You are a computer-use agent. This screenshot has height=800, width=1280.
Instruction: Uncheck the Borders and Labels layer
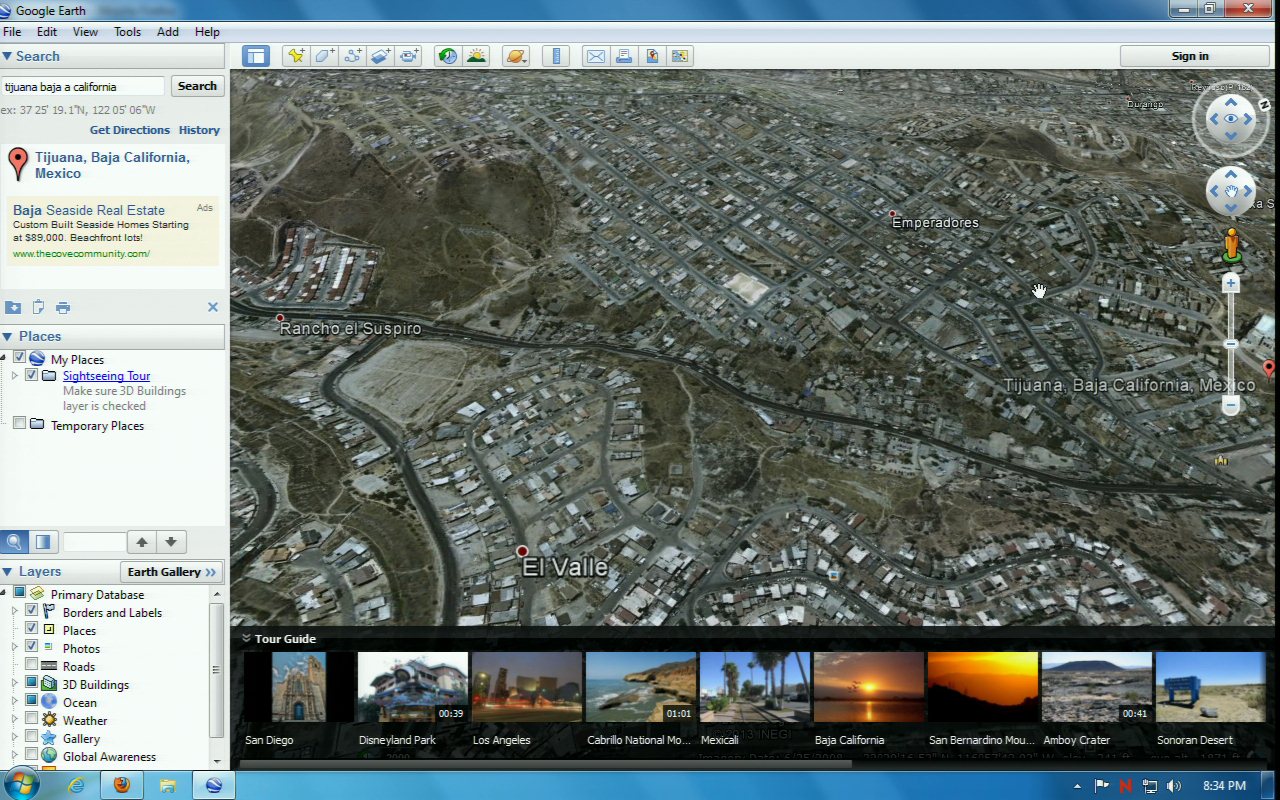click(32, 612)
